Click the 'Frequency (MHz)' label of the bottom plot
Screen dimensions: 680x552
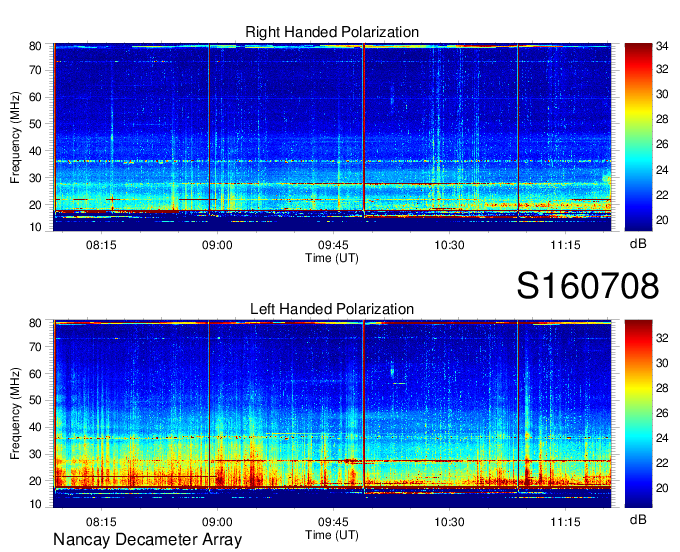[15, 414]
